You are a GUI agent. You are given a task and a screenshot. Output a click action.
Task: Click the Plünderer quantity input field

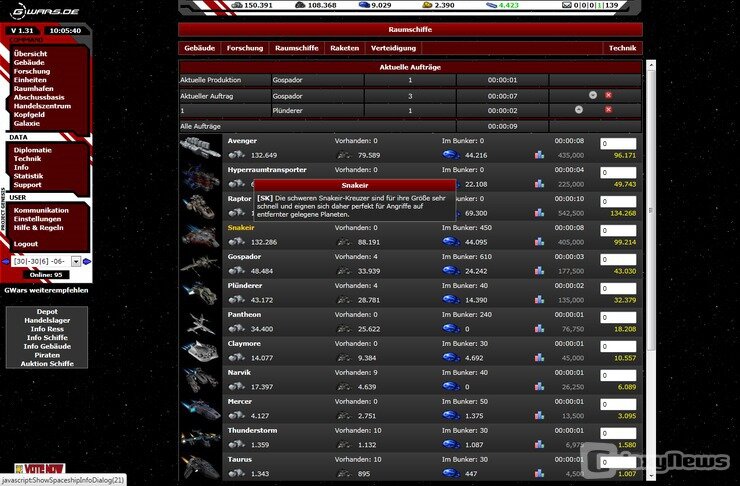[x=618, y=289]
